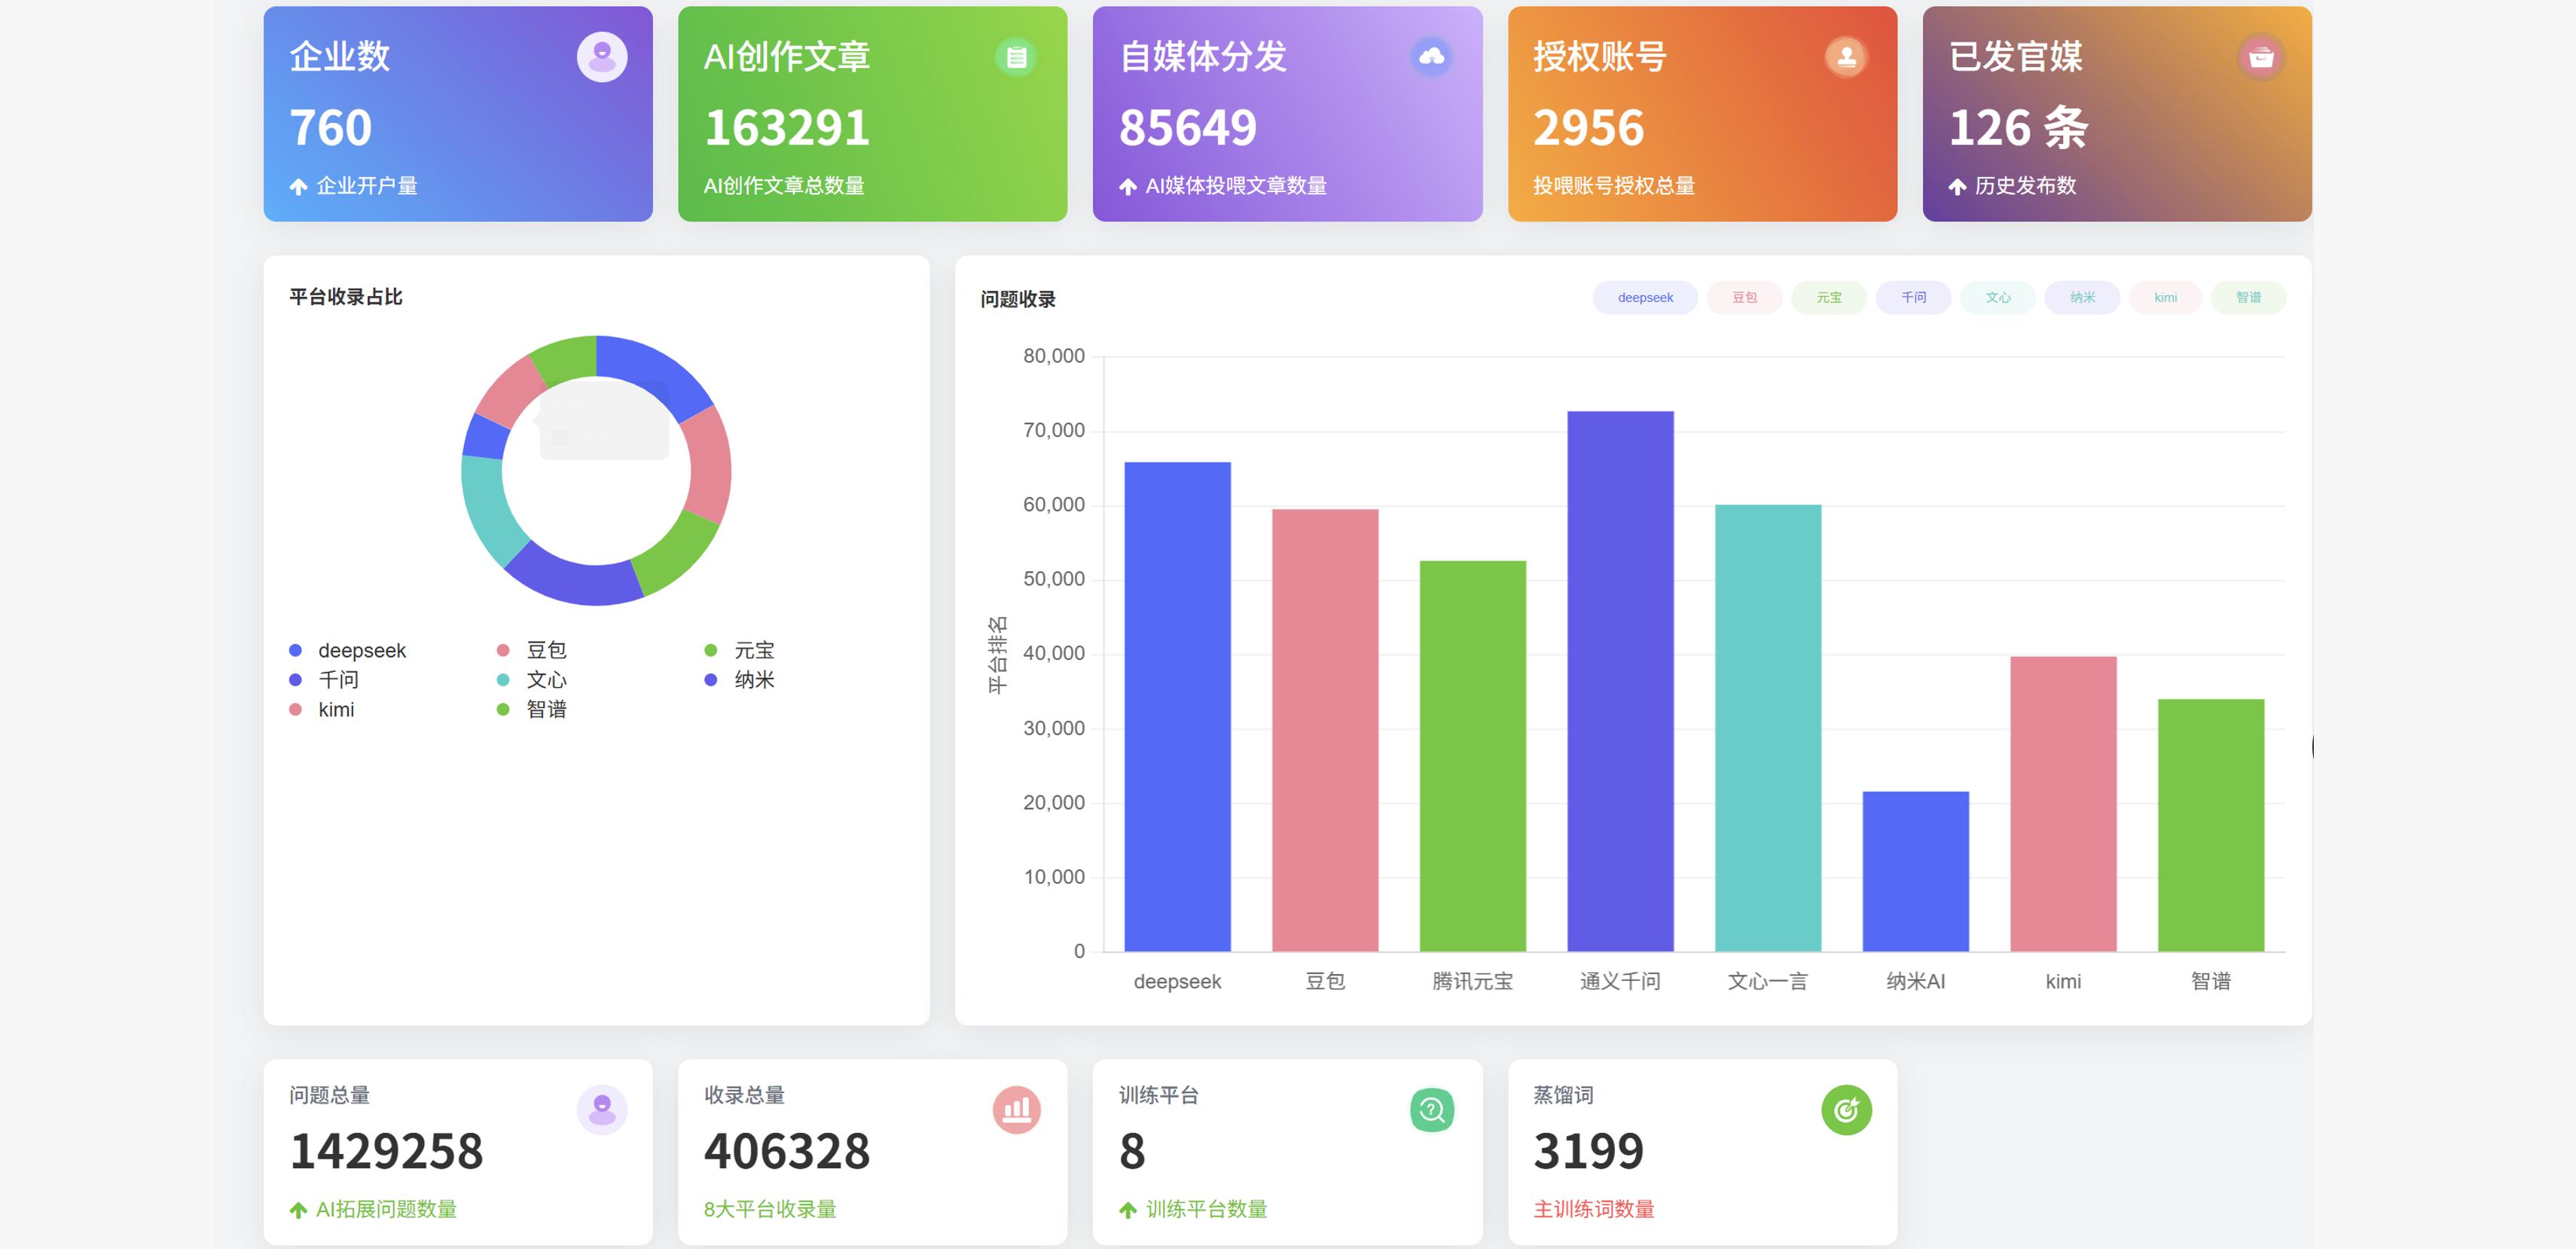The width and height of the screenshot is (2576, 1249).
Task: Click the 126 条 published count
Action: [x=2018, y=128]
